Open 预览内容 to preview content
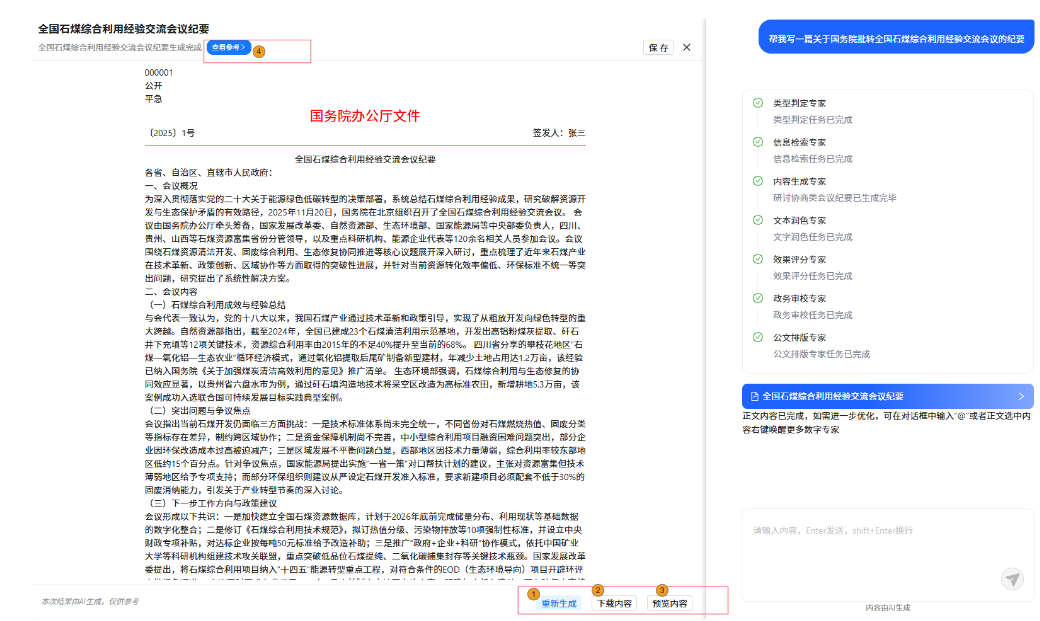This screenshot has height=621, width=1040. click(669, 603)
